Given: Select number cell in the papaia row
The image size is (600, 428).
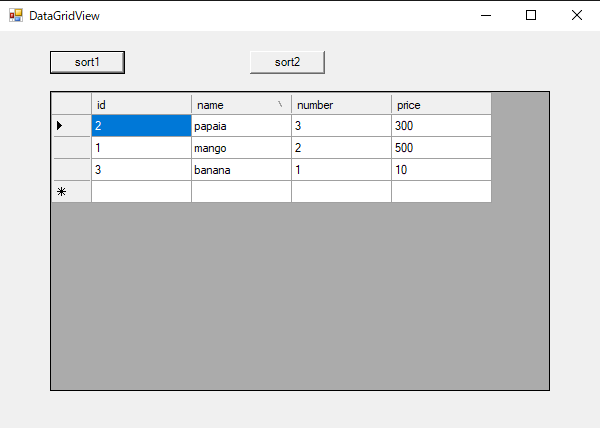Looking at the screenshot, I should [341, 125].
